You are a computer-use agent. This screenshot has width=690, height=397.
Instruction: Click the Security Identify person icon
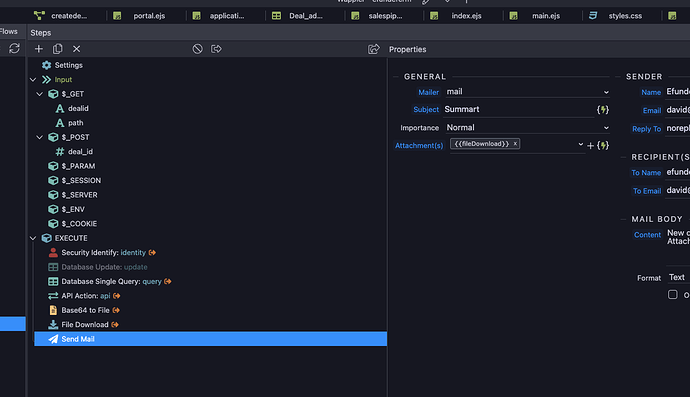click(53, 252)
